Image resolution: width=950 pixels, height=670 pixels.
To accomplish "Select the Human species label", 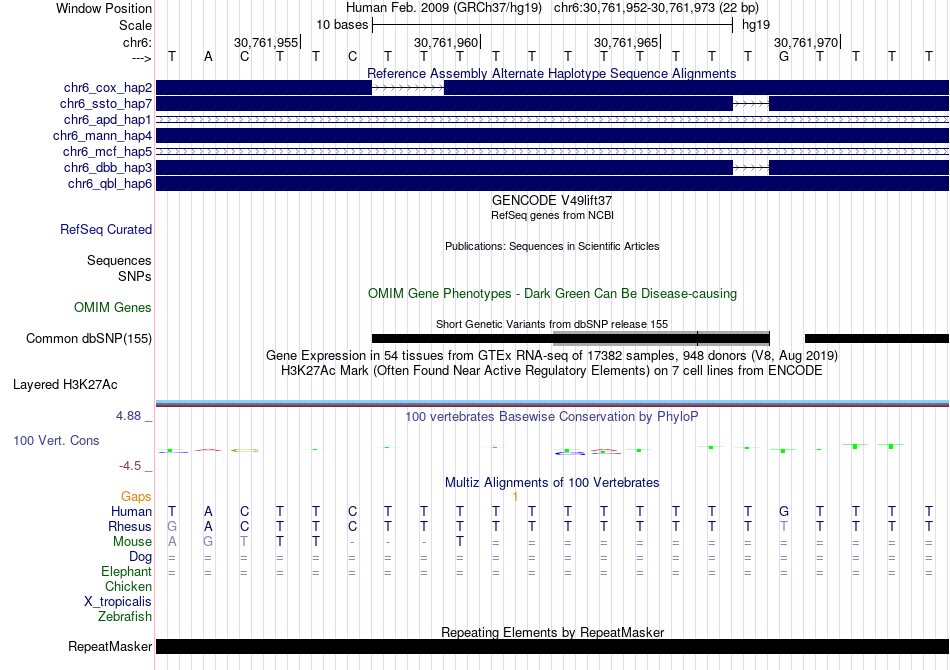I will coord(131,511).
